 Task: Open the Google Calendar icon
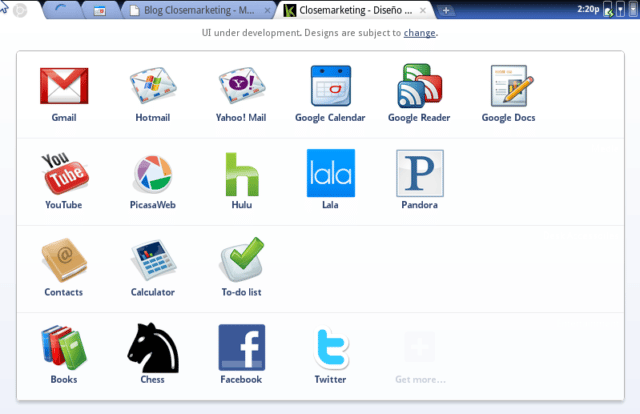click(x=331, y=86)
